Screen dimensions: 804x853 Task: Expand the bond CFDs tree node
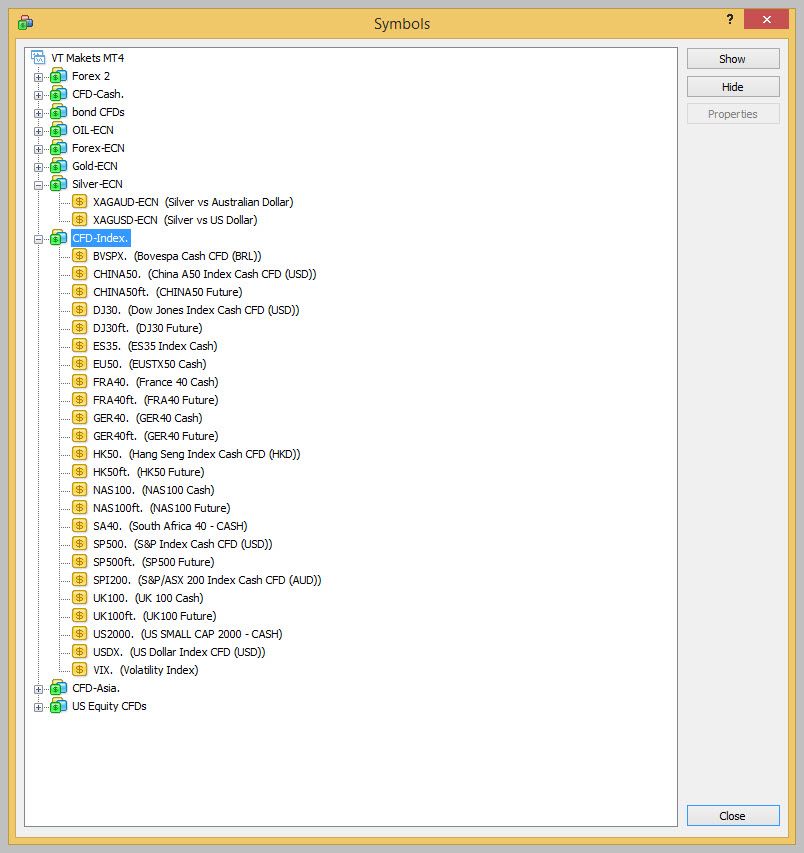click(x=38, y=113)
